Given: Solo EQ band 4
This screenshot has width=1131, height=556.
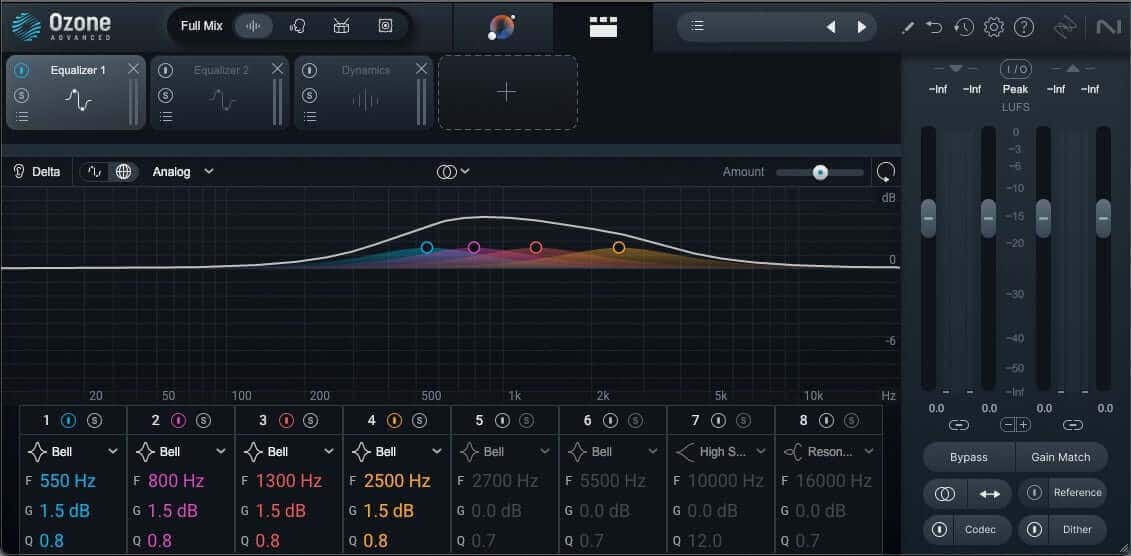Looking at the screenshot, I should [x=418, y=420].
